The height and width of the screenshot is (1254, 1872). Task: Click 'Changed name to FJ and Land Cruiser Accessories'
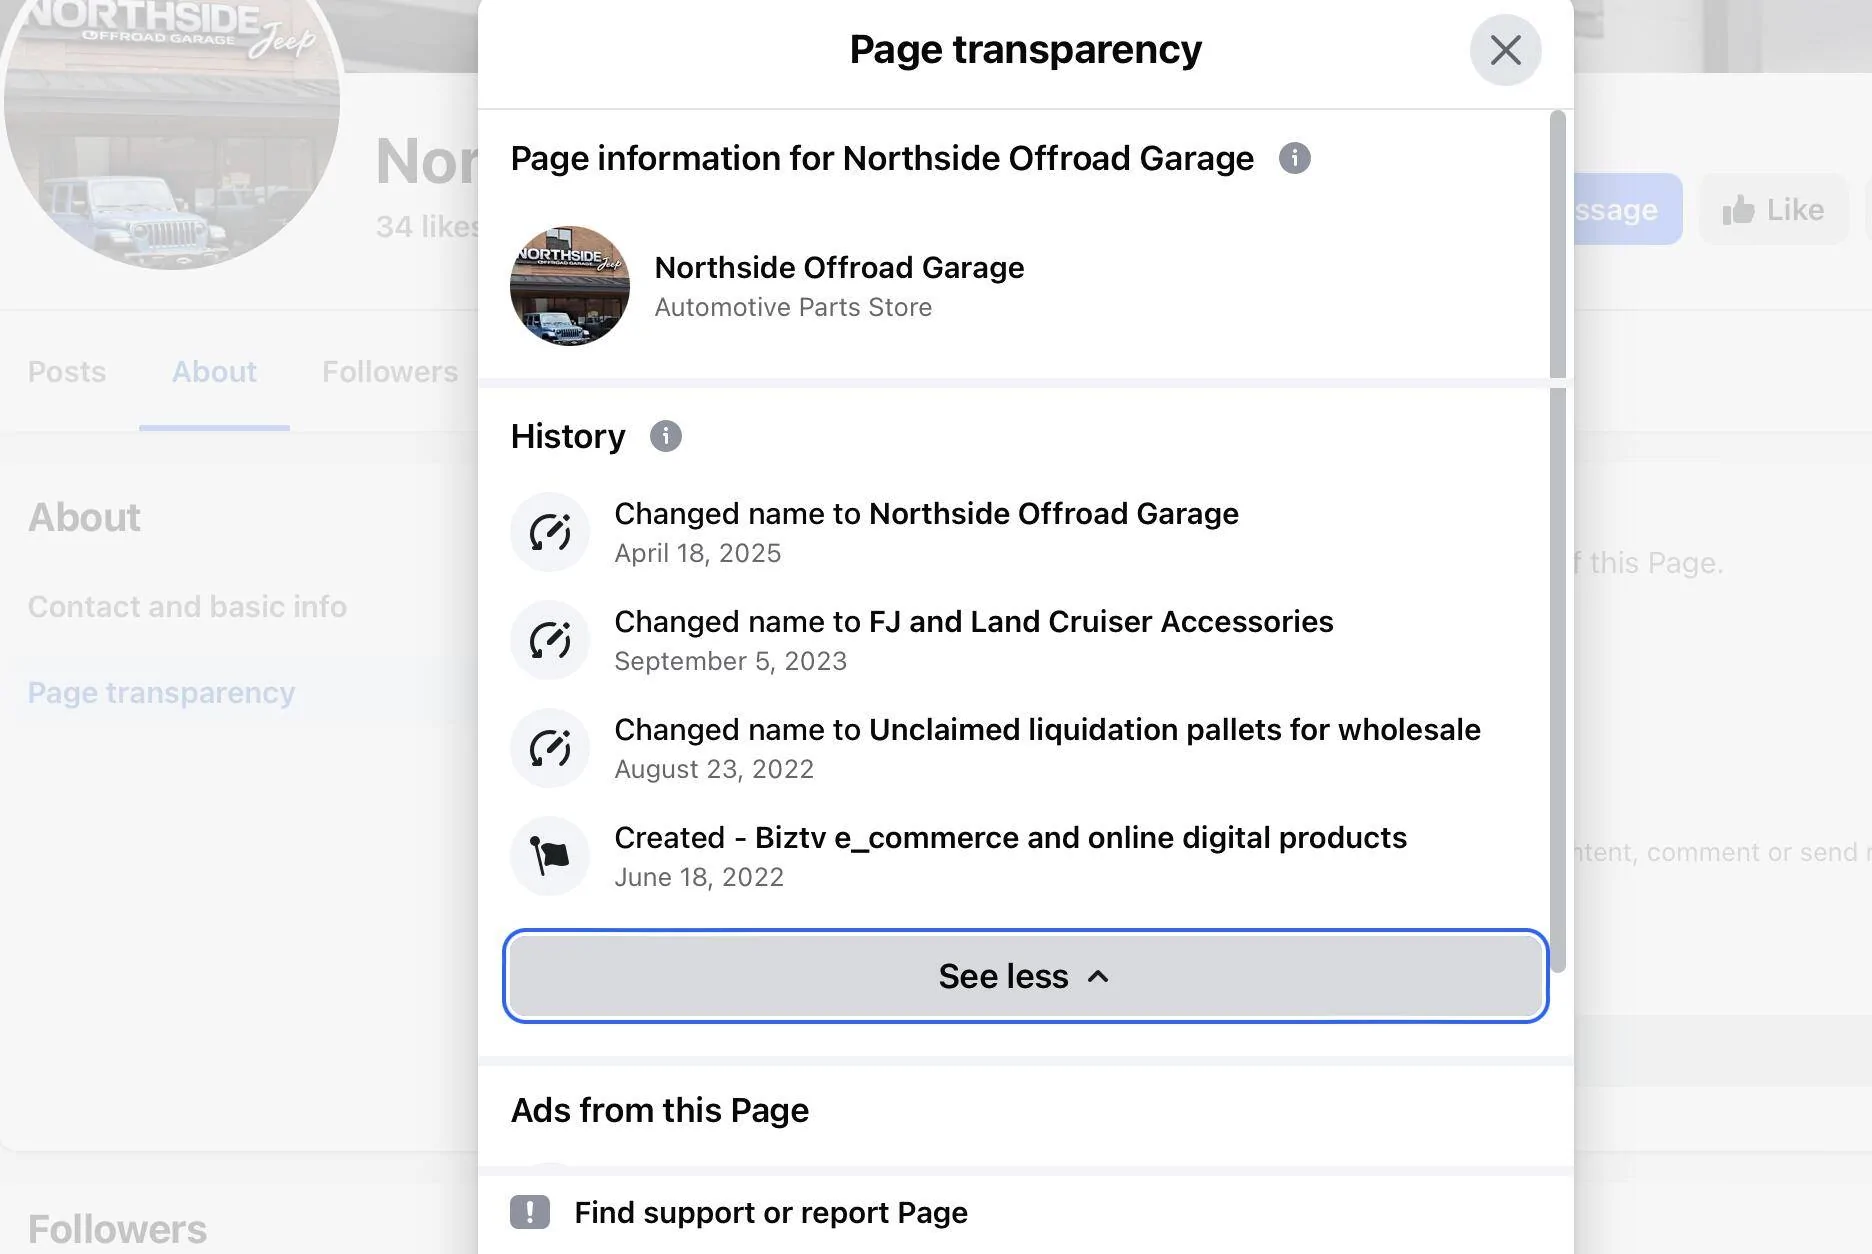pyautogui.click(x=974, y=622)
